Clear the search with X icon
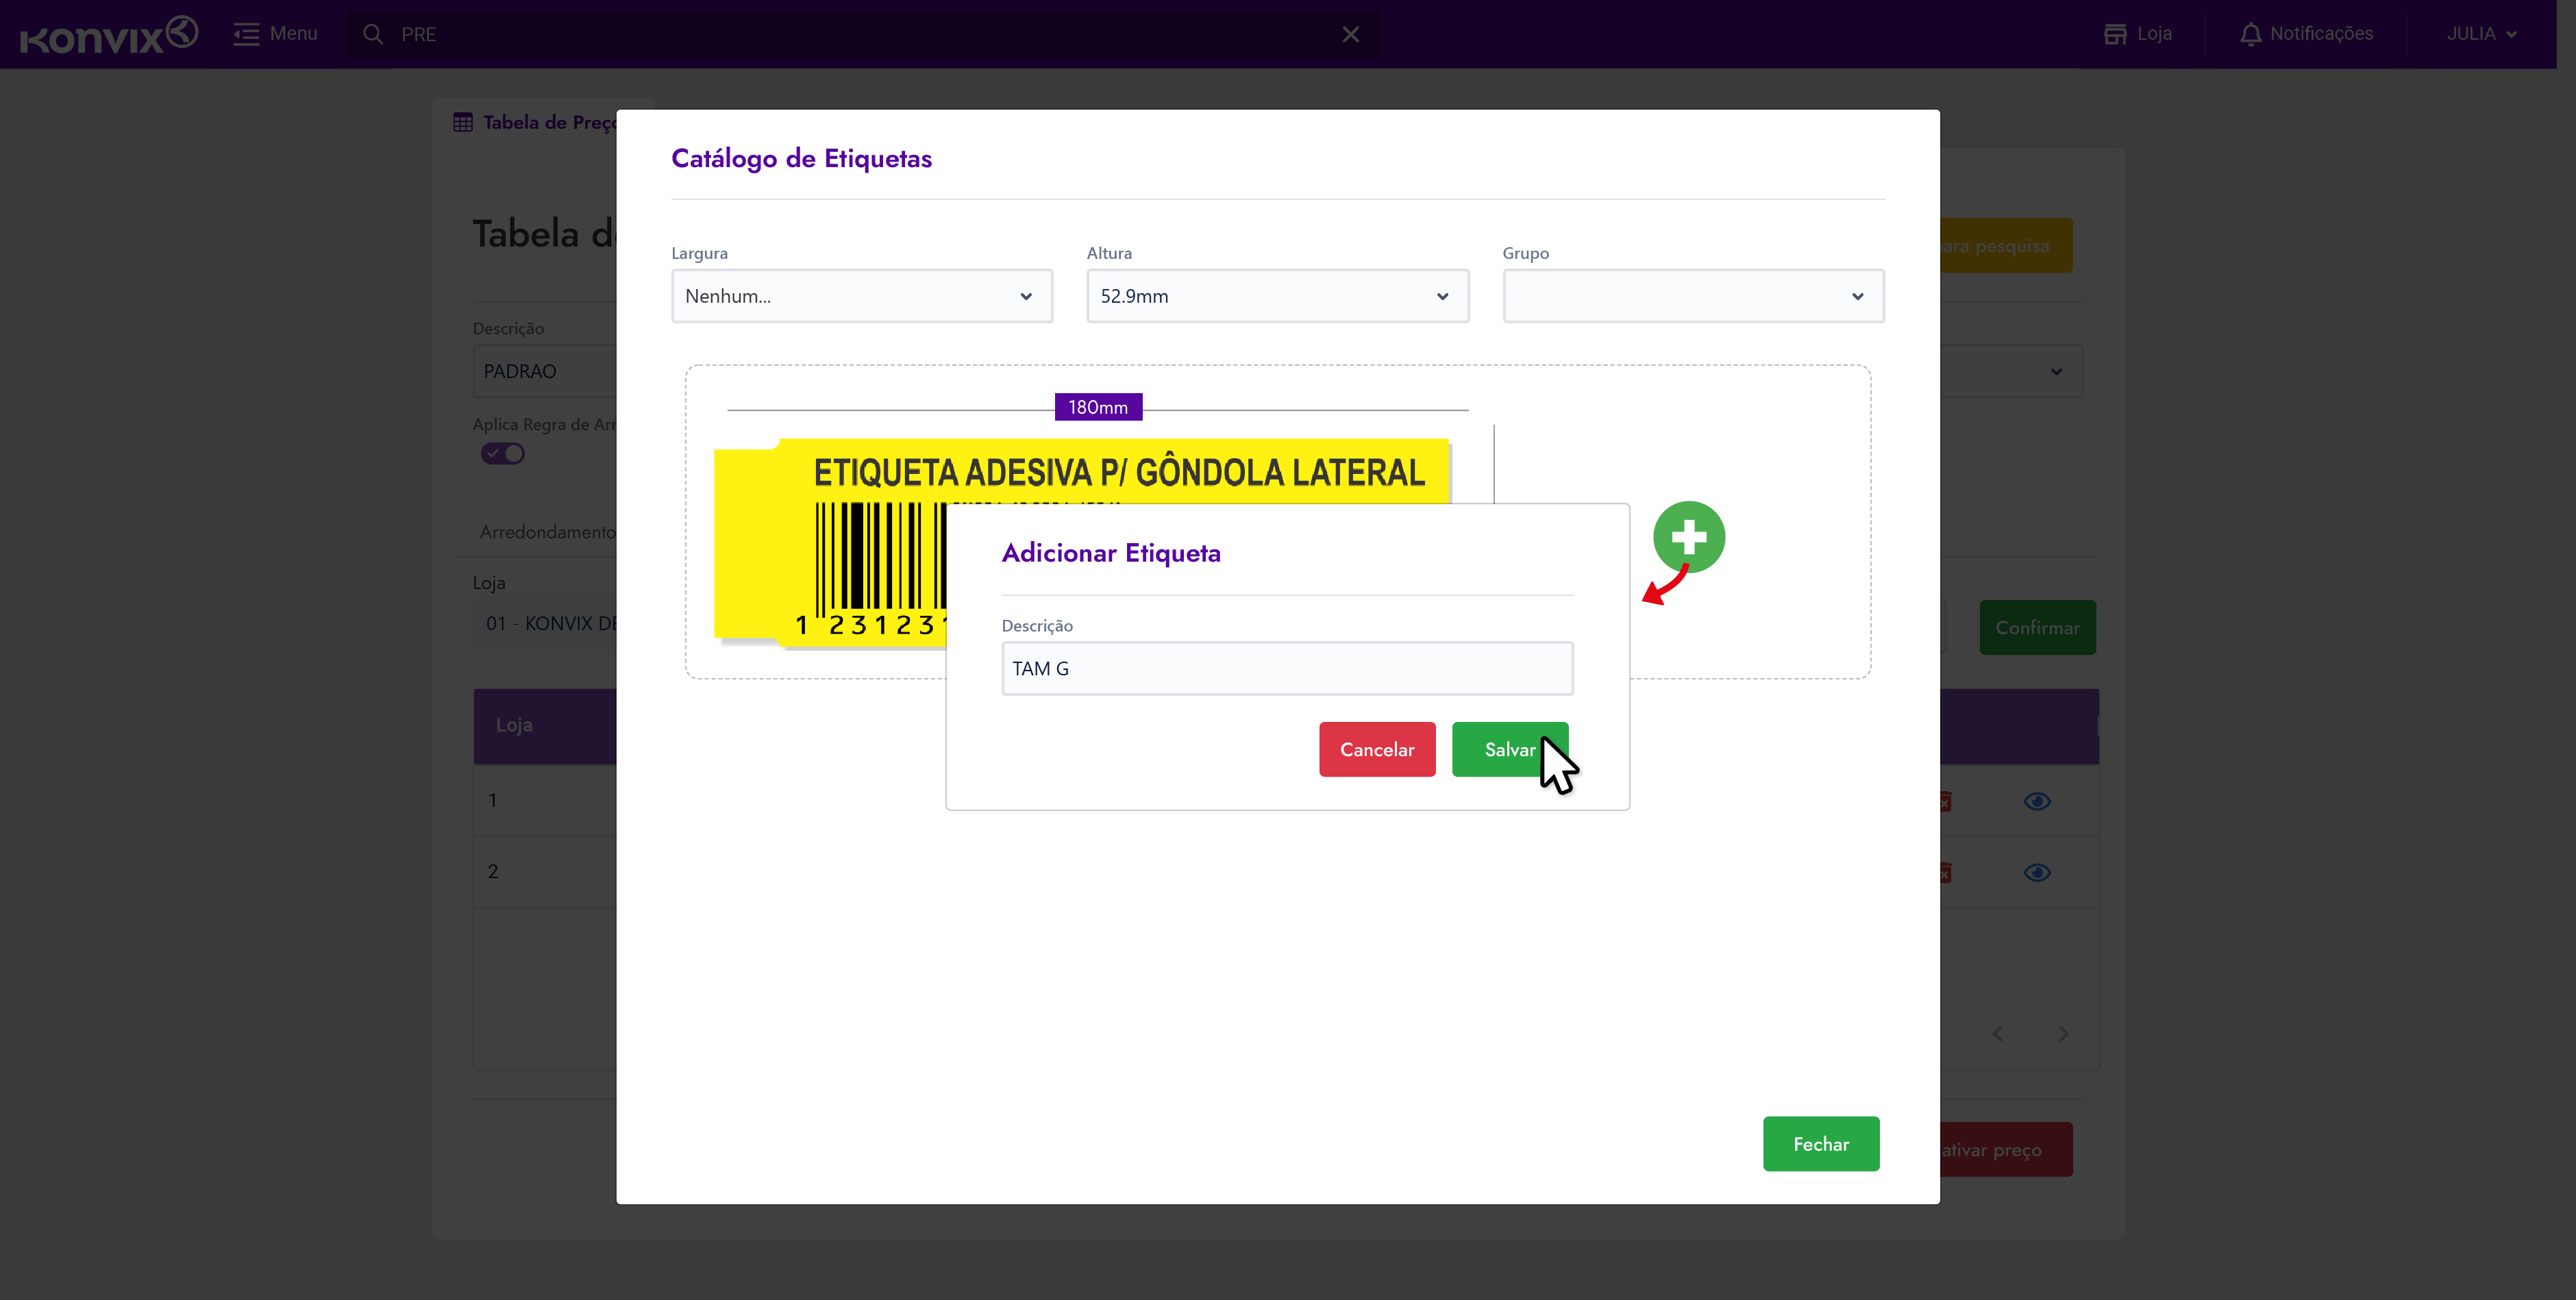This screenshot has height=1300, width=2576. click(1350, 34)
